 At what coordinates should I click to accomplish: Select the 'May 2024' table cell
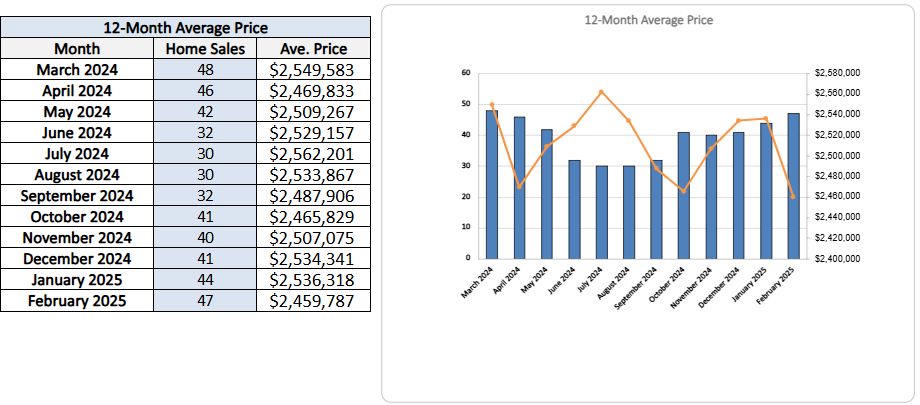click(x=77, y=112)
